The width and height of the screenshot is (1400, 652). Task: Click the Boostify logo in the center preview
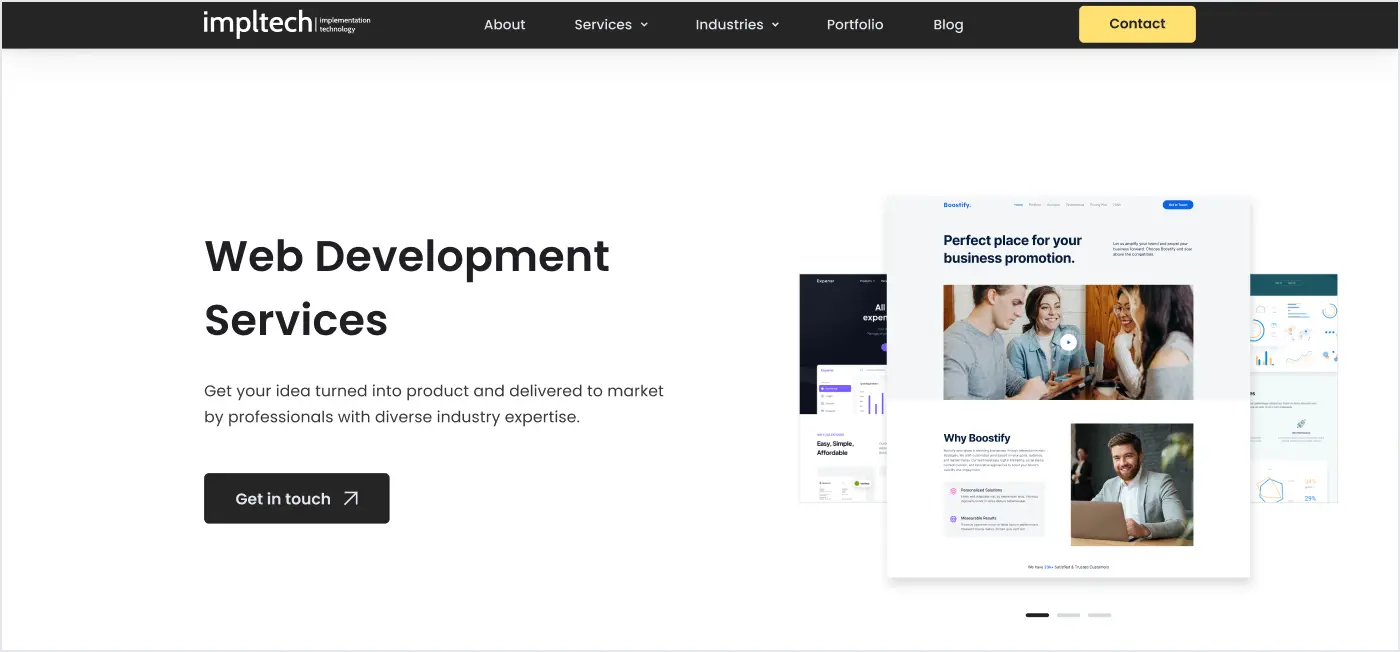[956, 205]
